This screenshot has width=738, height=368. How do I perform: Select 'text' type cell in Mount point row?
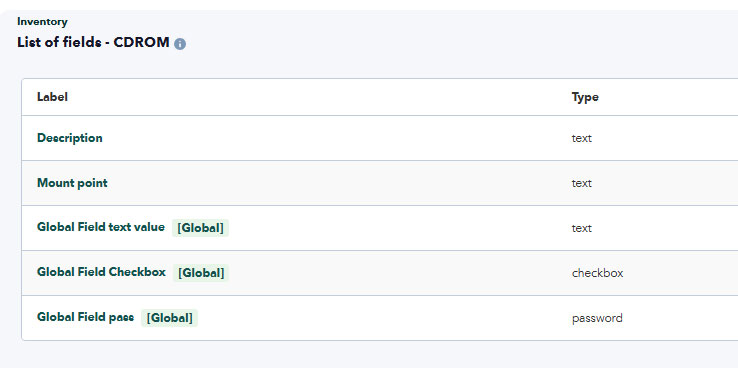tap(582, 183)
